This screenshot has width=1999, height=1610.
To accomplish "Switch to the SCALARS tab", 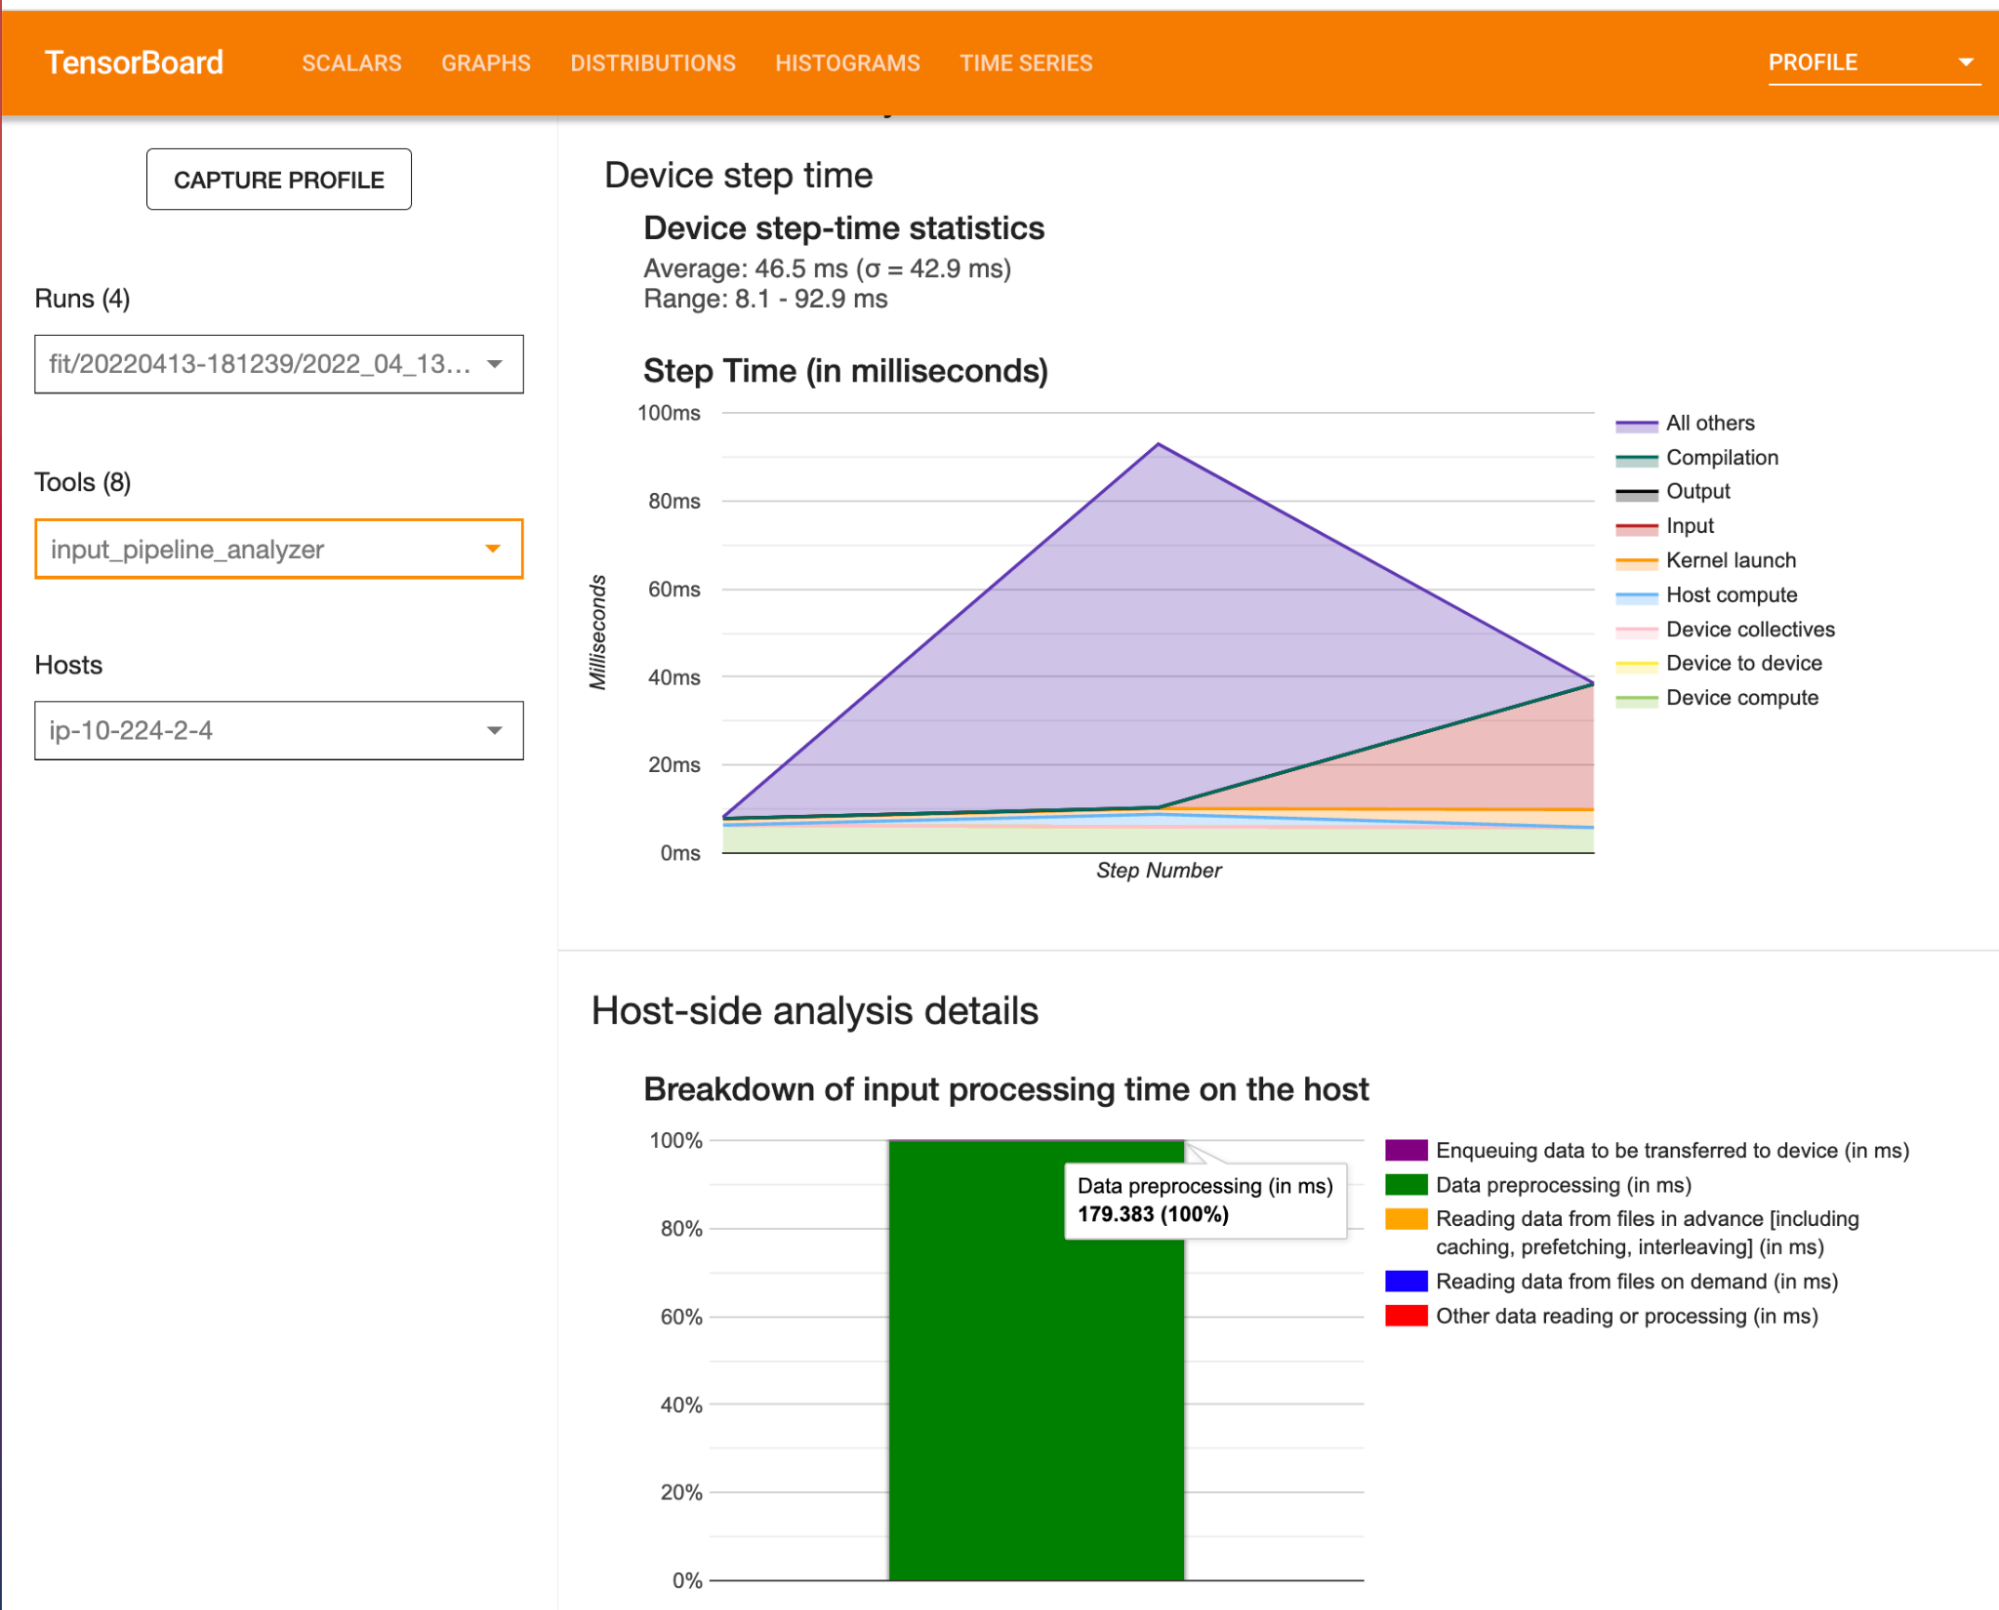I will click(x=351, y=63).
